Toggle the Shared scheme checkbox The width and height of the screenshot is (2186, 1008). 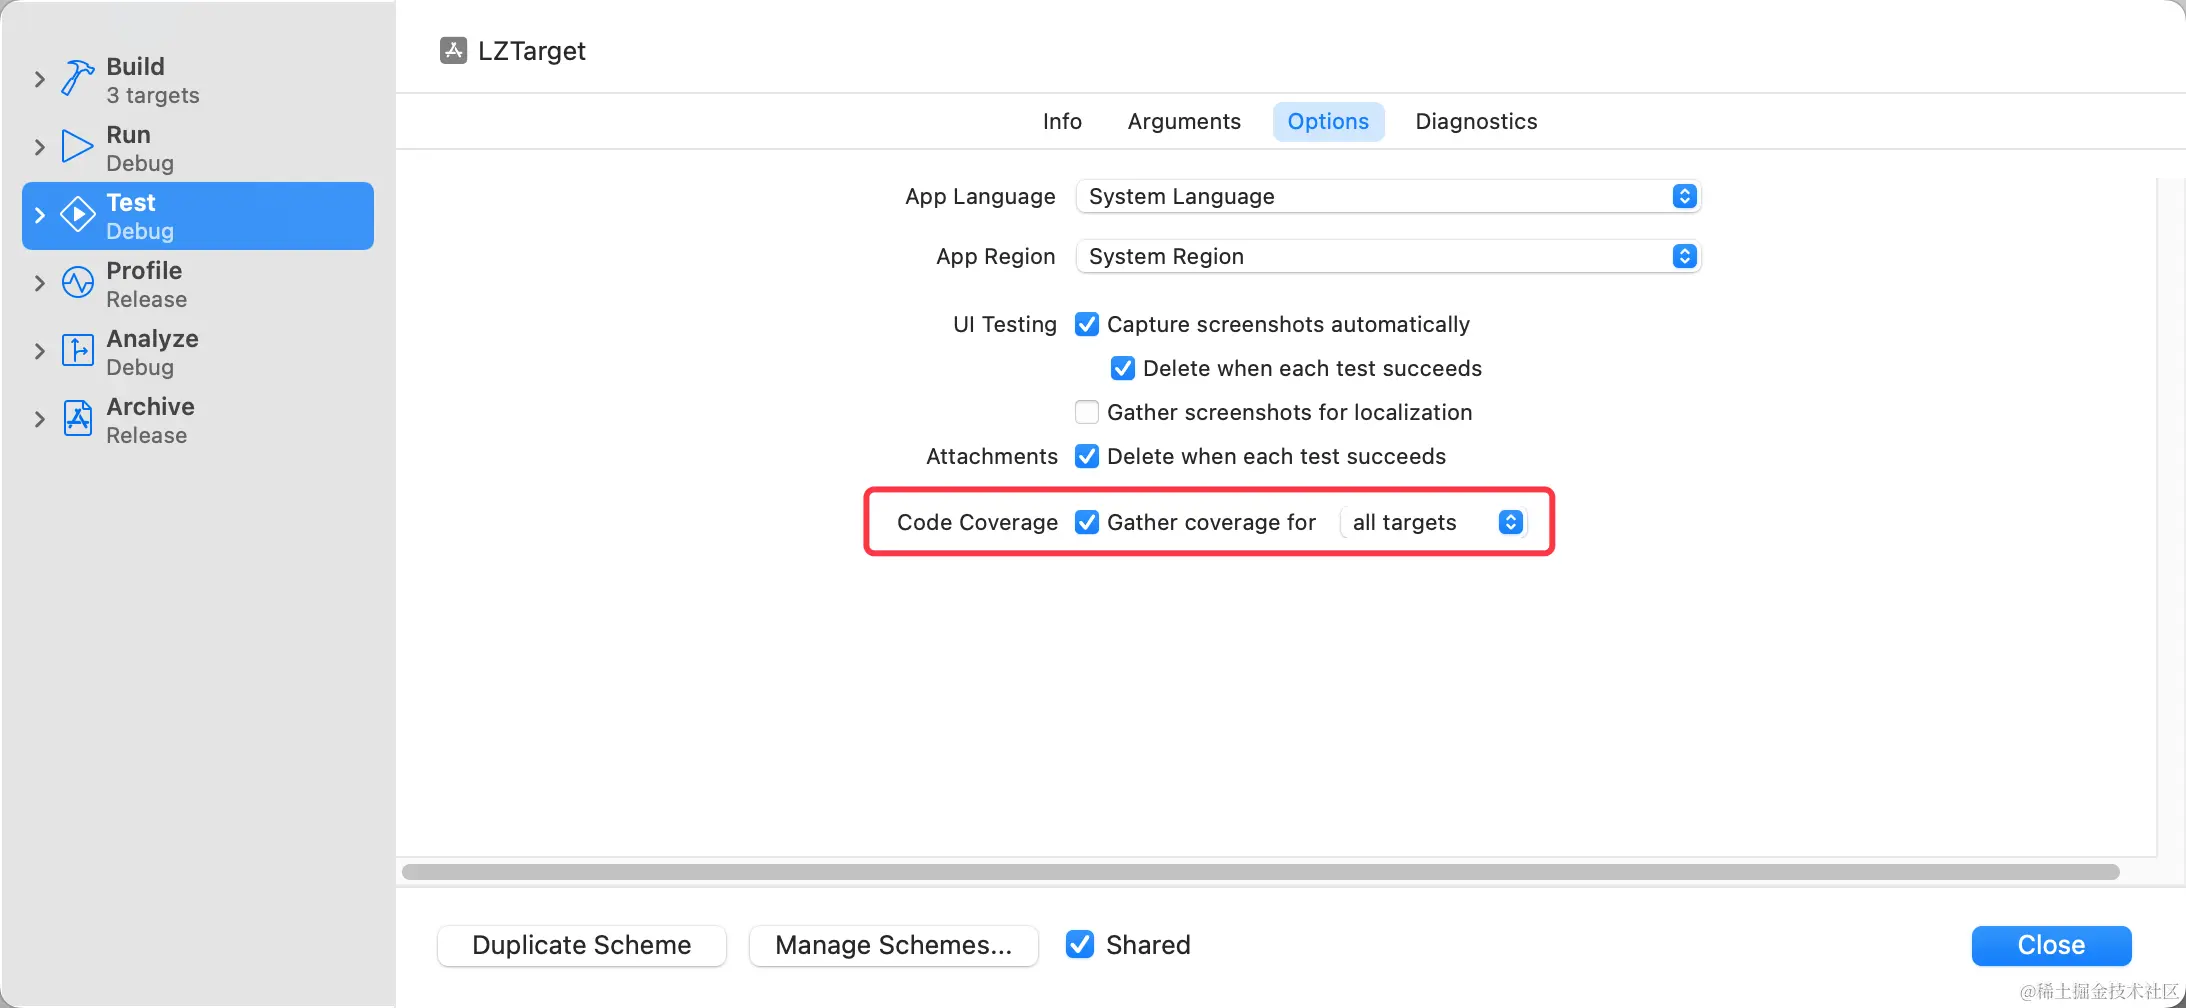(1080, 945)
